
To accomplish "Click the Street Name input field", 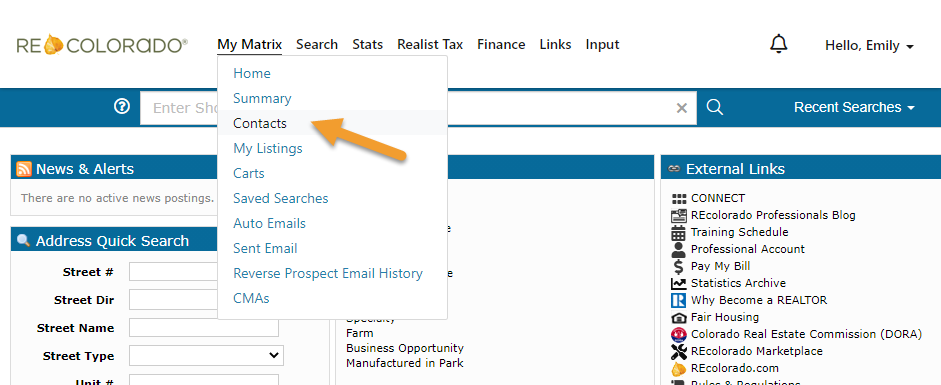I will pyautogui.click(x=203, y=328).
